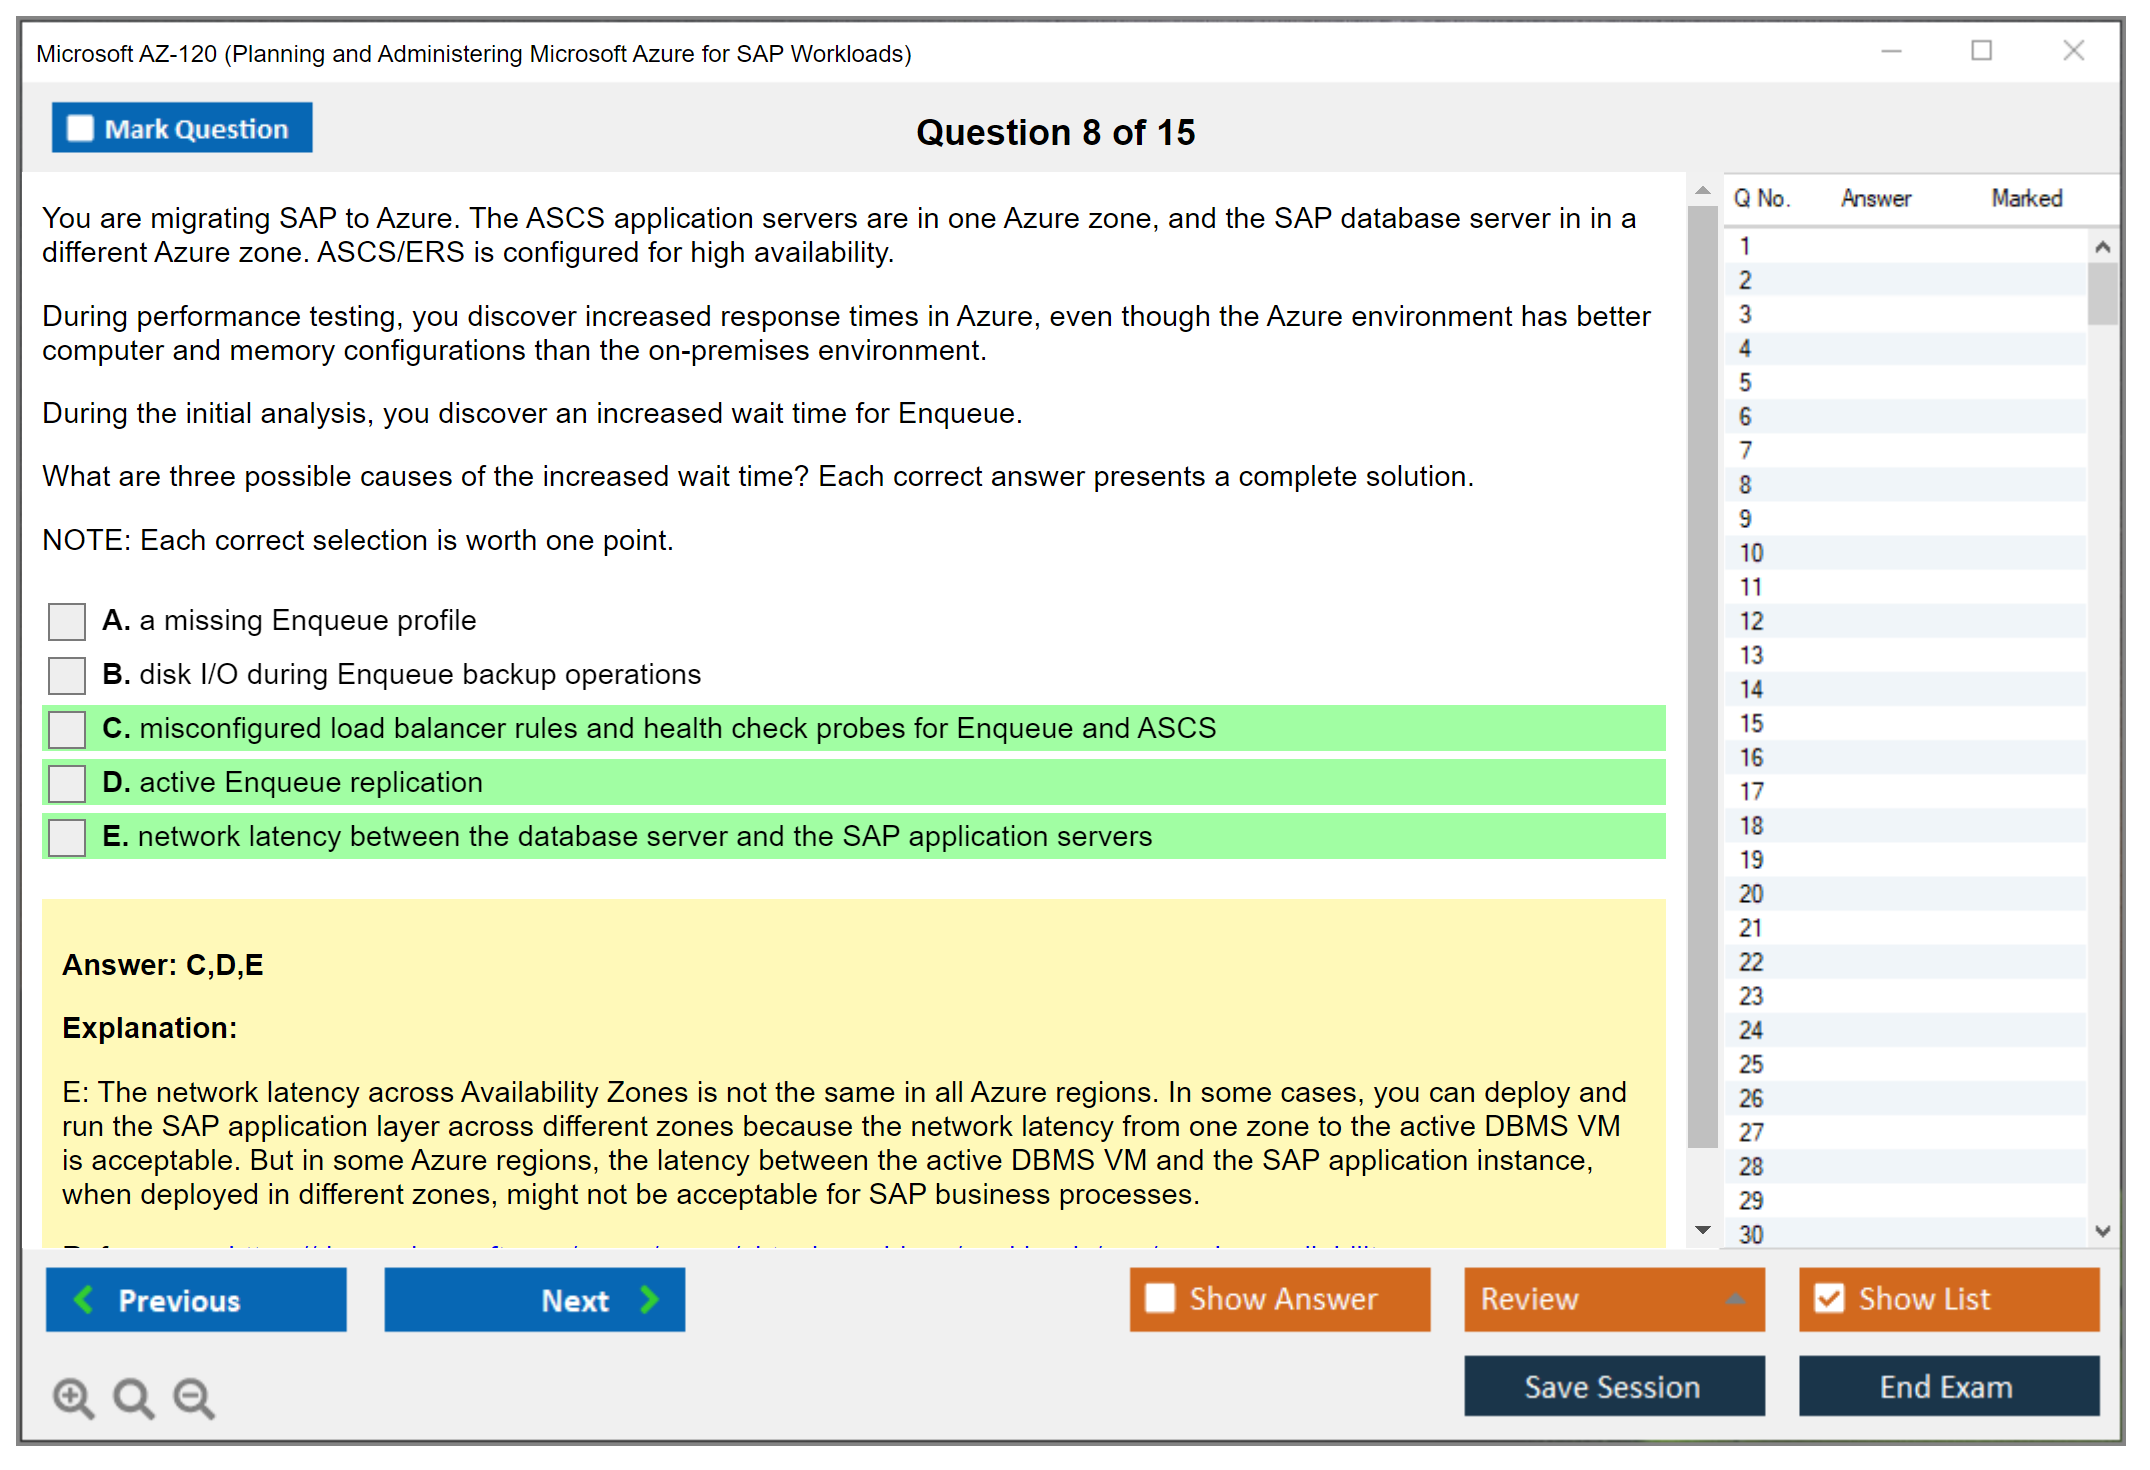Check option C misconfigured load balancer rules
2150x1470 pixels.
click(x=67, y=729)
